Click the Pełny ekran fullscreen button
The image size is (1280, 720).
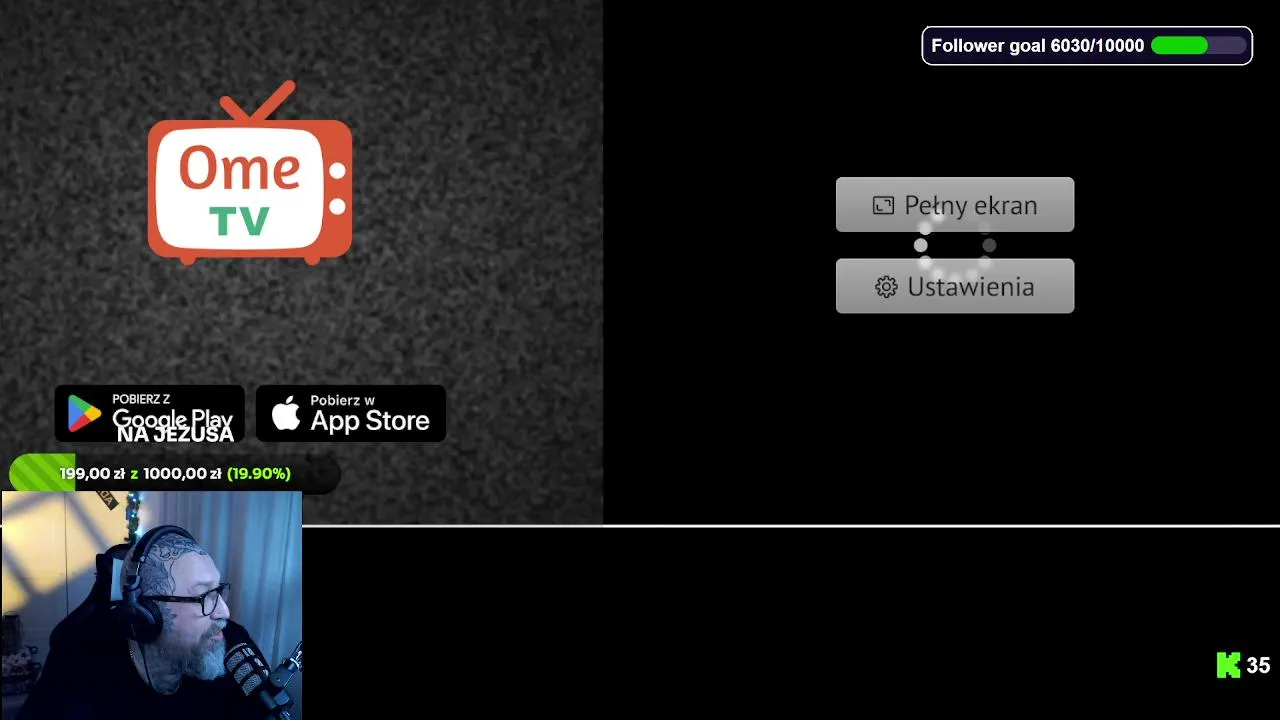pos(955,205)
